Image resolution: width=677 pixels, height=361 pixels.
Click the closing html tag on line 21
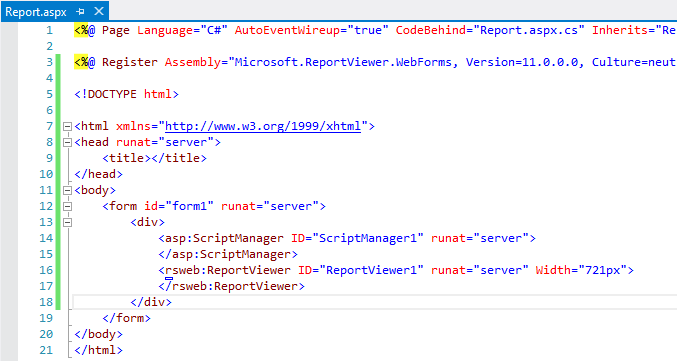click(x=98, y=350)
